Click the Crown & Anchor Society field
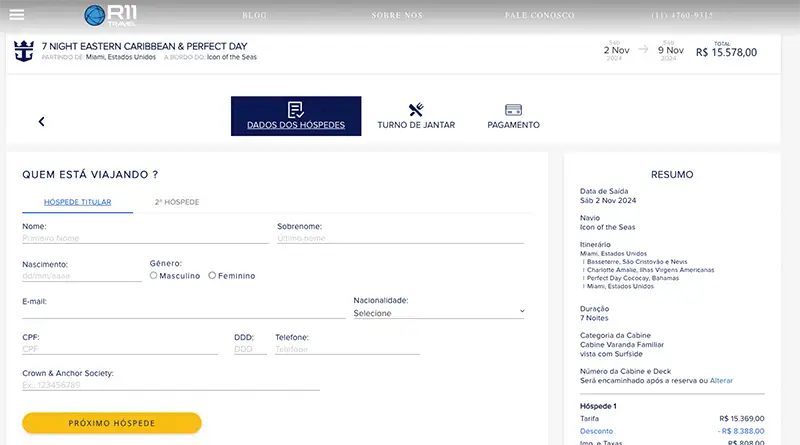The width and height of the screenshot is (800, 445). click(170, 385)
